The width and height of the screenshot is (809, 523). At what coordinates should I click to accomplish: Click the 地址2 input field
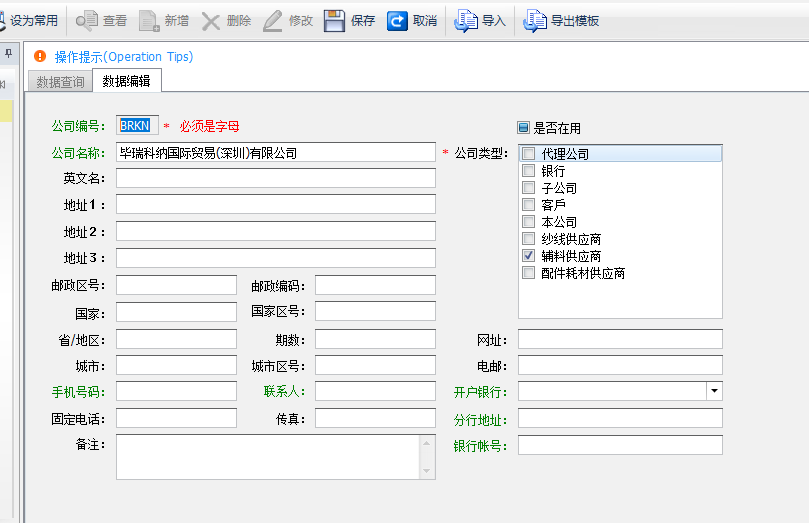click(x=276, y=231)
